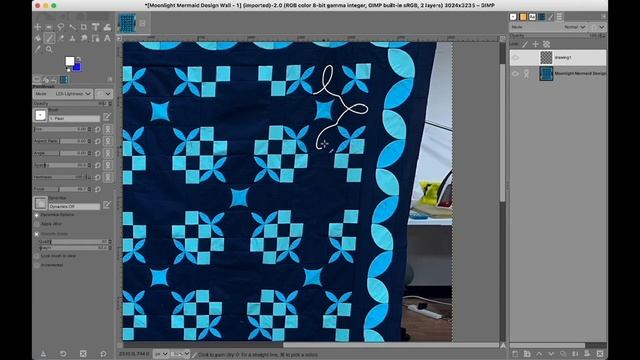Select the Crop tool

pyautogui.click(x=84, y=27)
